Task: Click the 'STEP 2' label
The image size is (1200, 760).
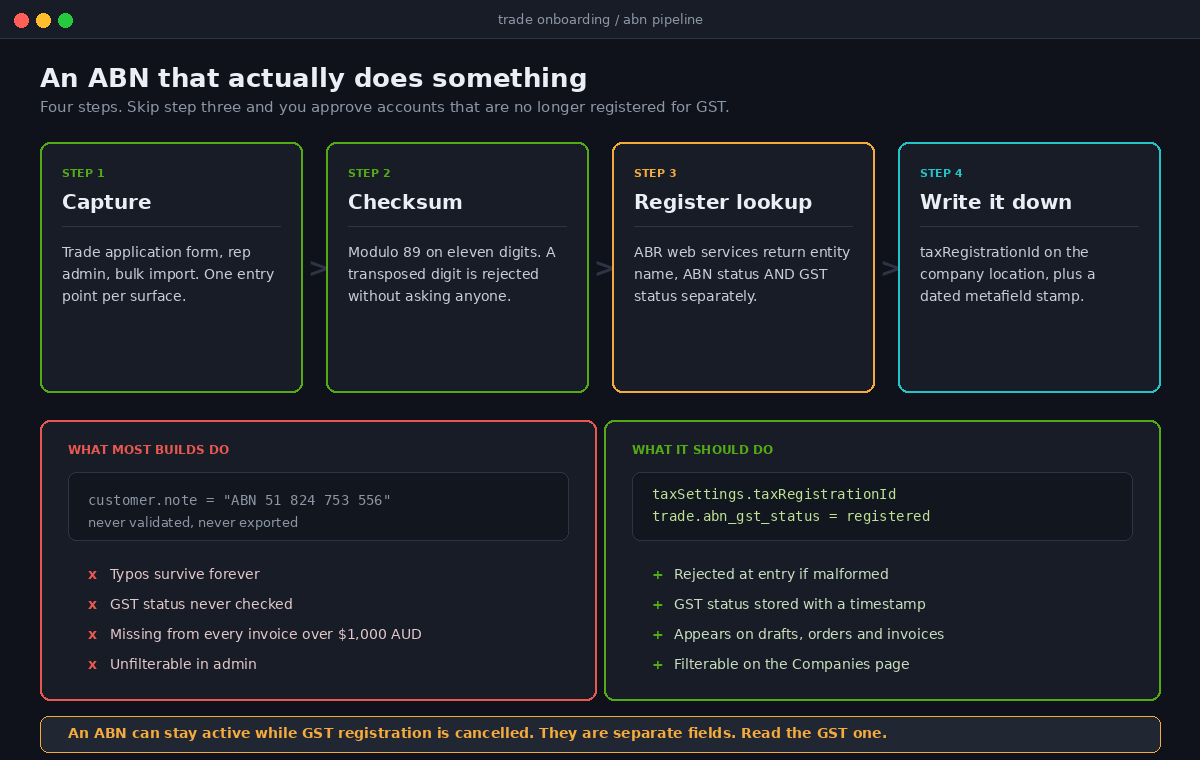Action: point(369,173)
